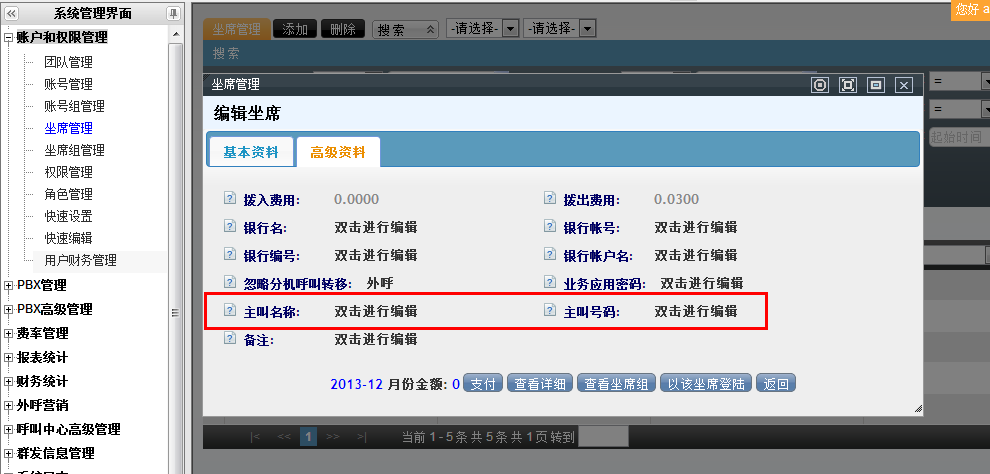The height and width of the screenshot is (474, 990).
Task: Select the 高级资料 tab
Action: click(338, 152)
